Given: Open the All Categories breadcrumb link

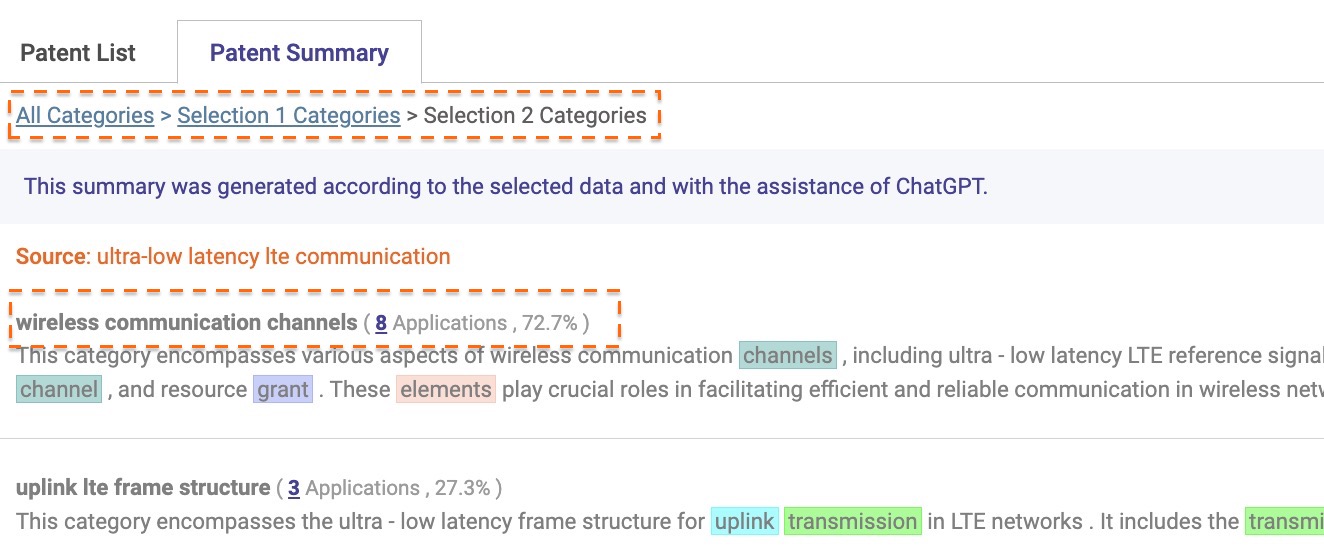Looking at the screenshot, I should pos(85,116).
